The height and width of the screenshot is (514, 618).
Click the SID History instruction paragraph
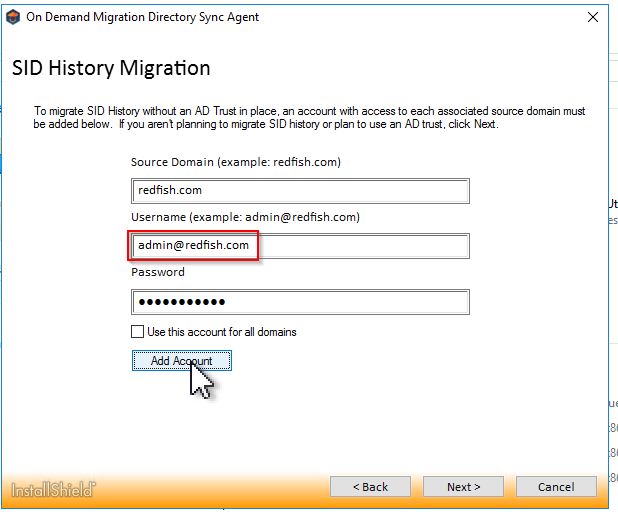coord(309,117)
